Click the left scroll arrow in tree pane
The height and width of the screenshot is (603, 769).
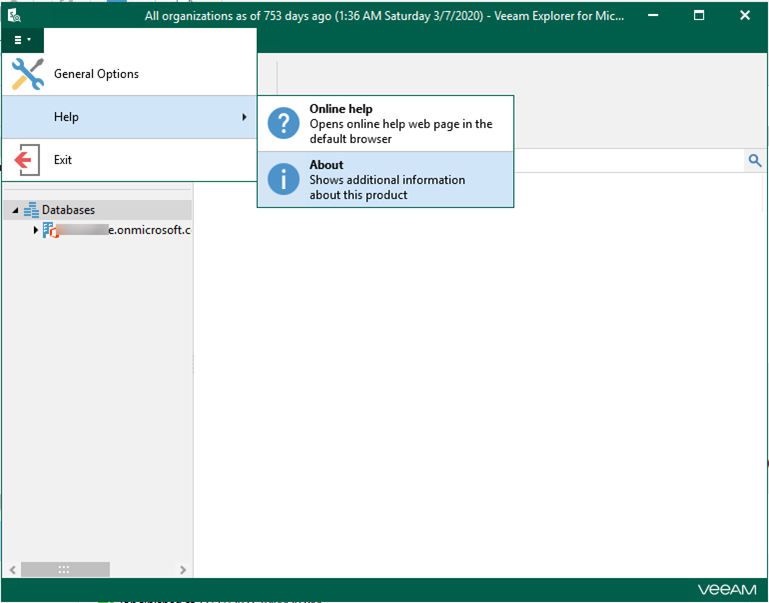pyautogui.click(x=12, y=570)
